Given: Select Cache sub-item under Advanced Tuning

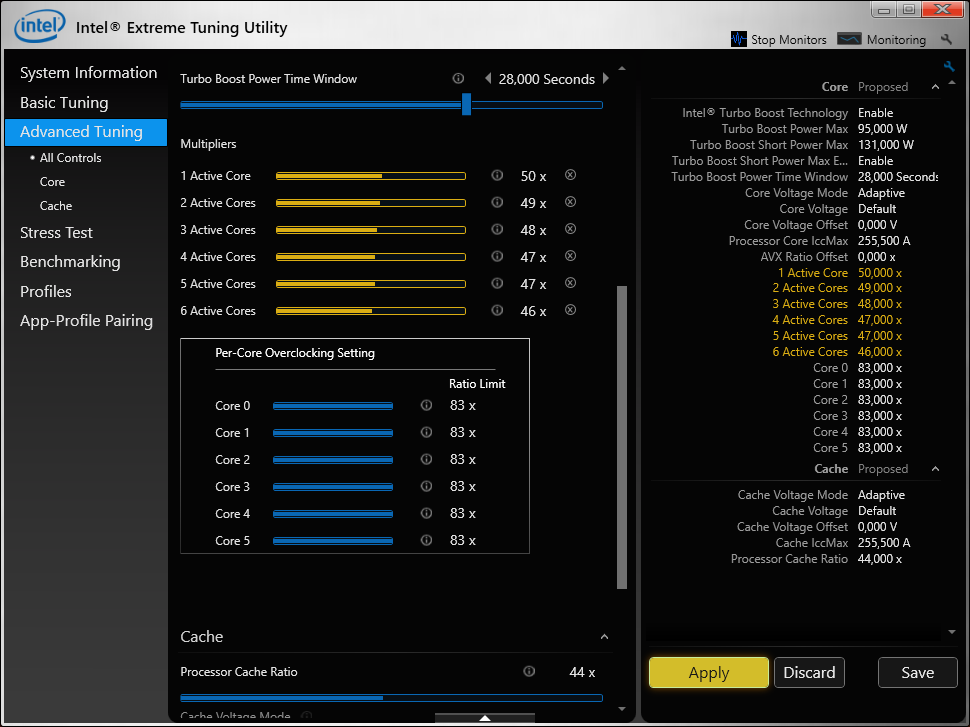Looking at the screenshot, I should click(x=56, y=206).
